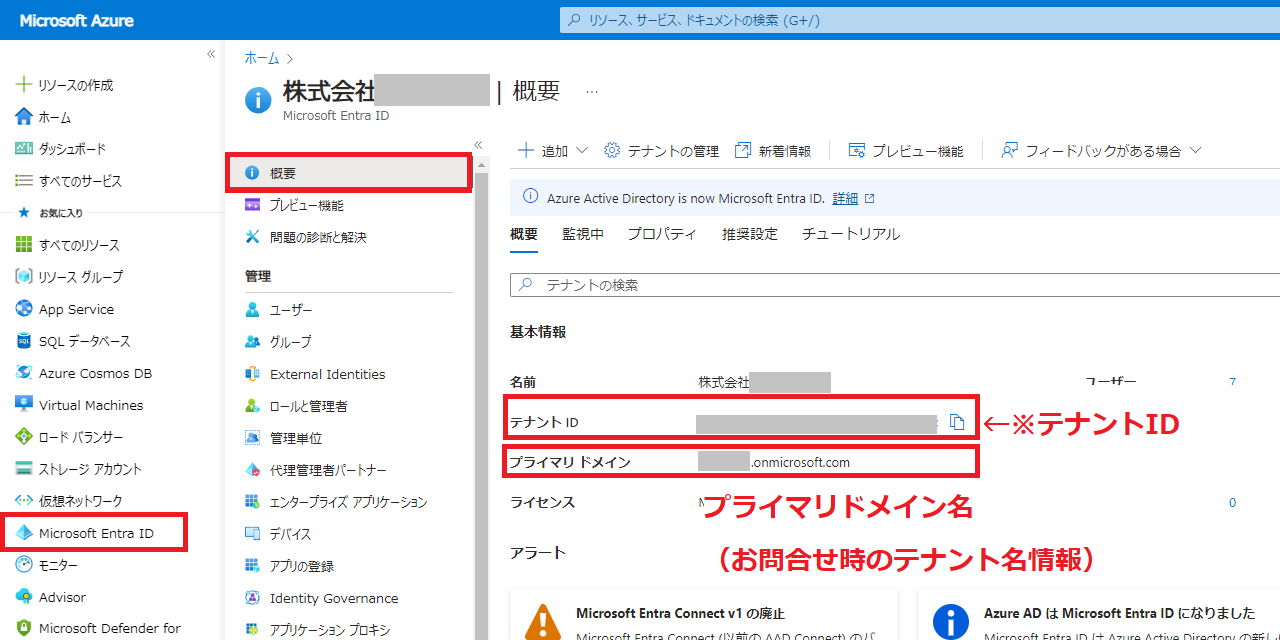Image resolution: width=1280 pixels, height=640 pixels.
Task: Open すべてのサービス list icon
Action: click(24, 181)
